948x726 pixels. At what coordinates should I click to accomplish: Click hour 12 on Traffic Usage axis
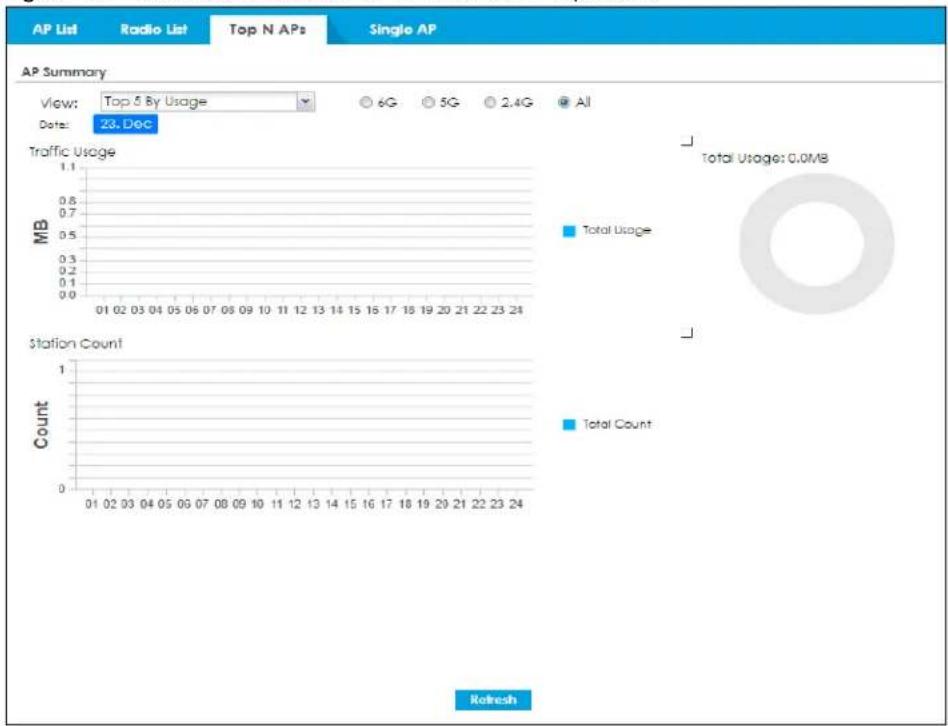(x=300, y=310)
